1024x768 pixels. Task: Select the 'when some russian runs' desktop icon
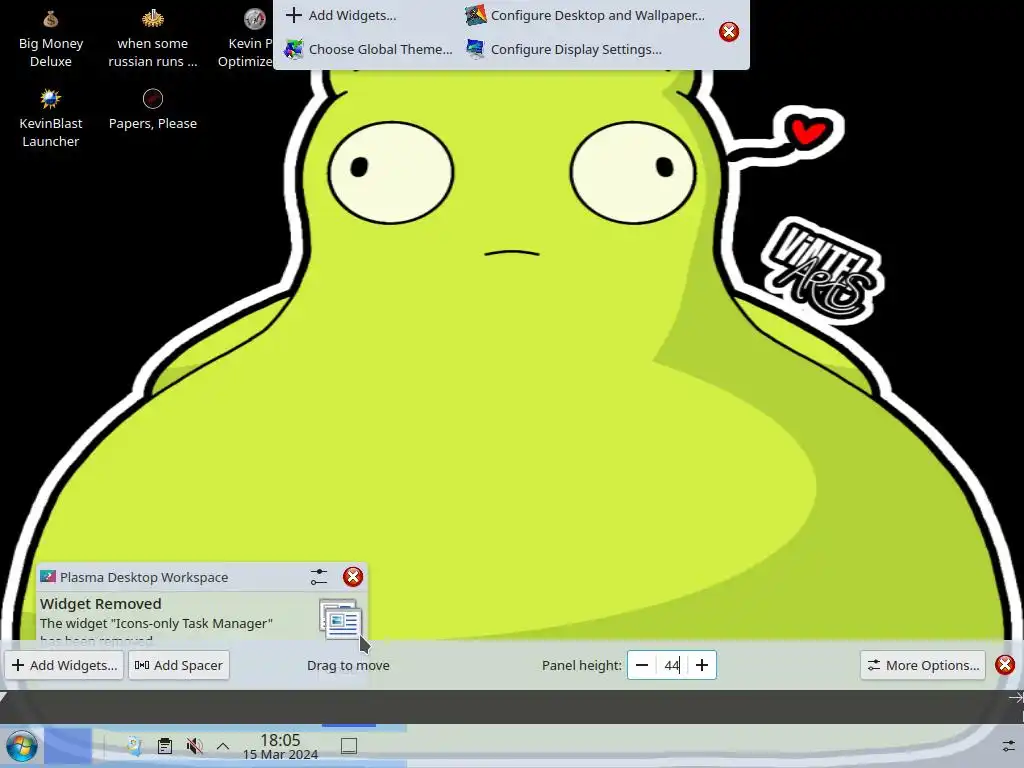152,38
